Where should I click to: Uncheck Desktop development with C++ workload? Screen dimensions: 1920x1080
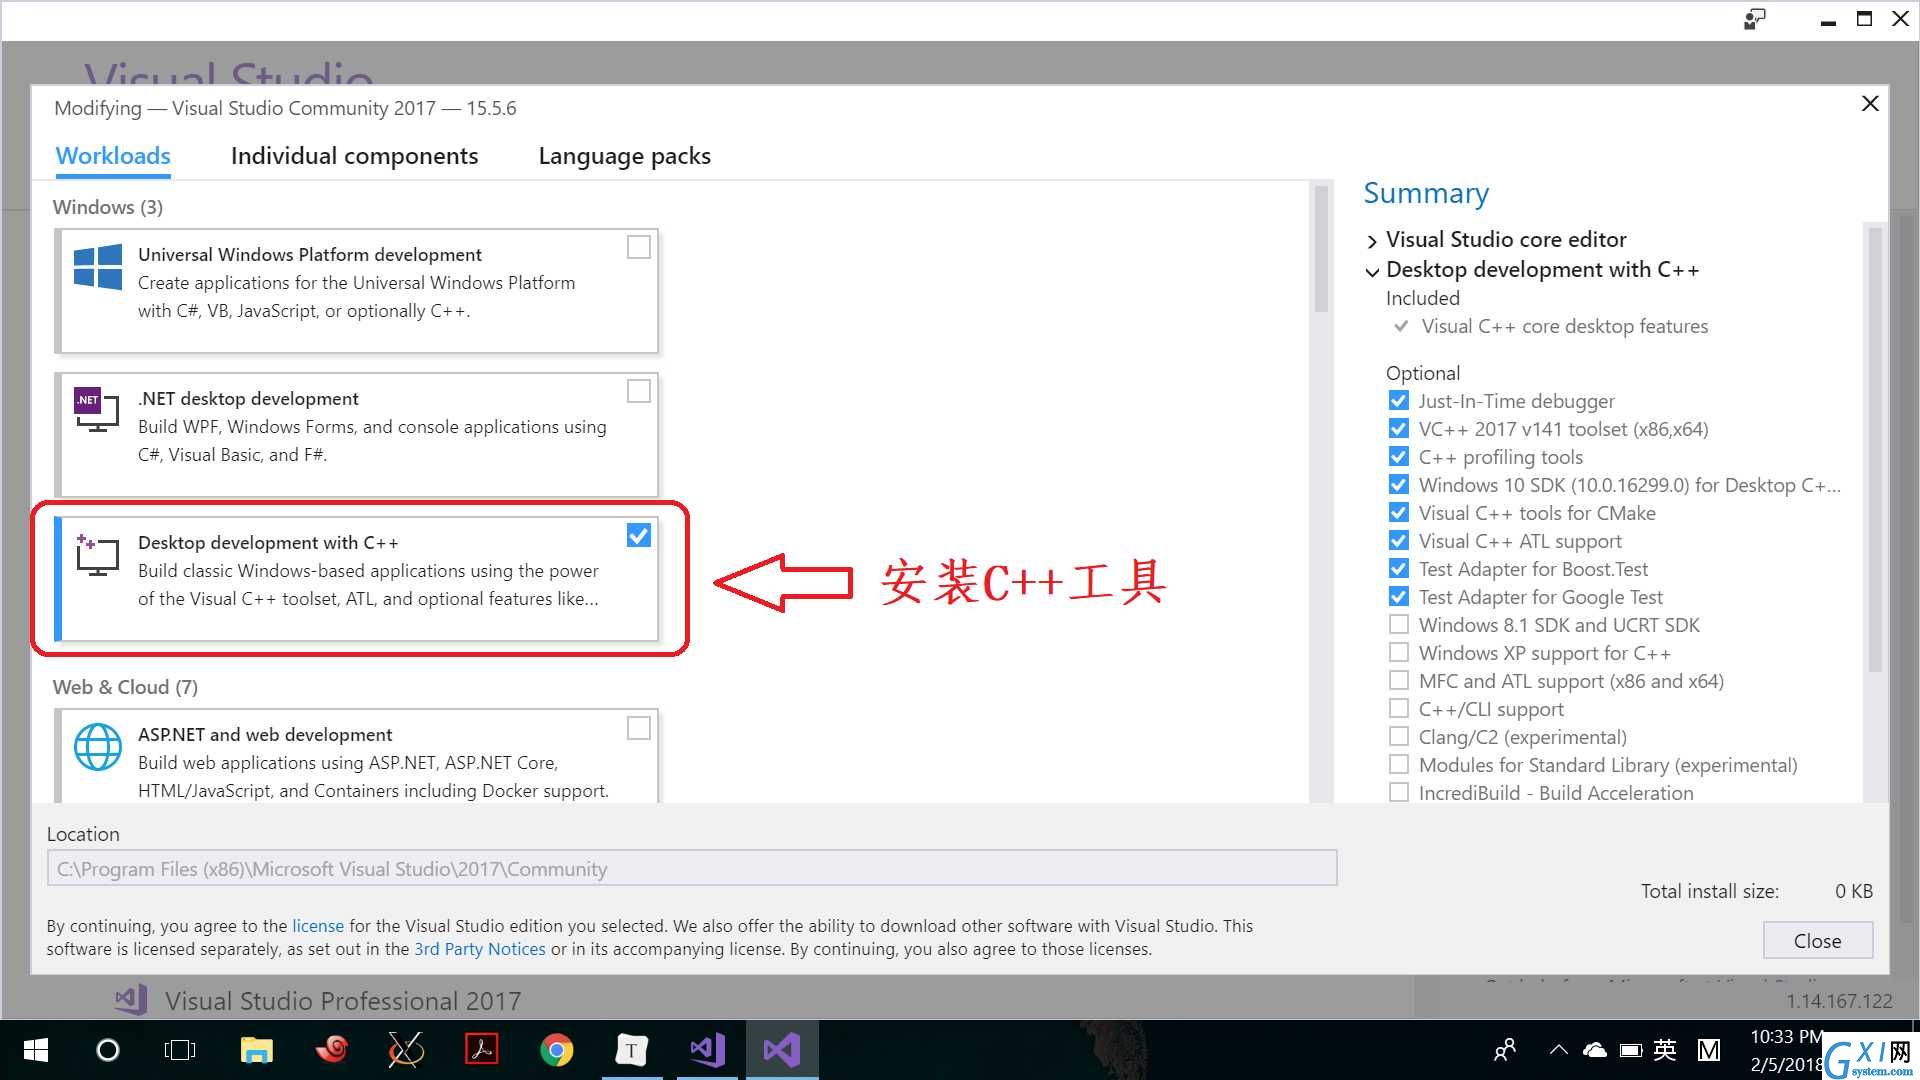tap(638, 535)
